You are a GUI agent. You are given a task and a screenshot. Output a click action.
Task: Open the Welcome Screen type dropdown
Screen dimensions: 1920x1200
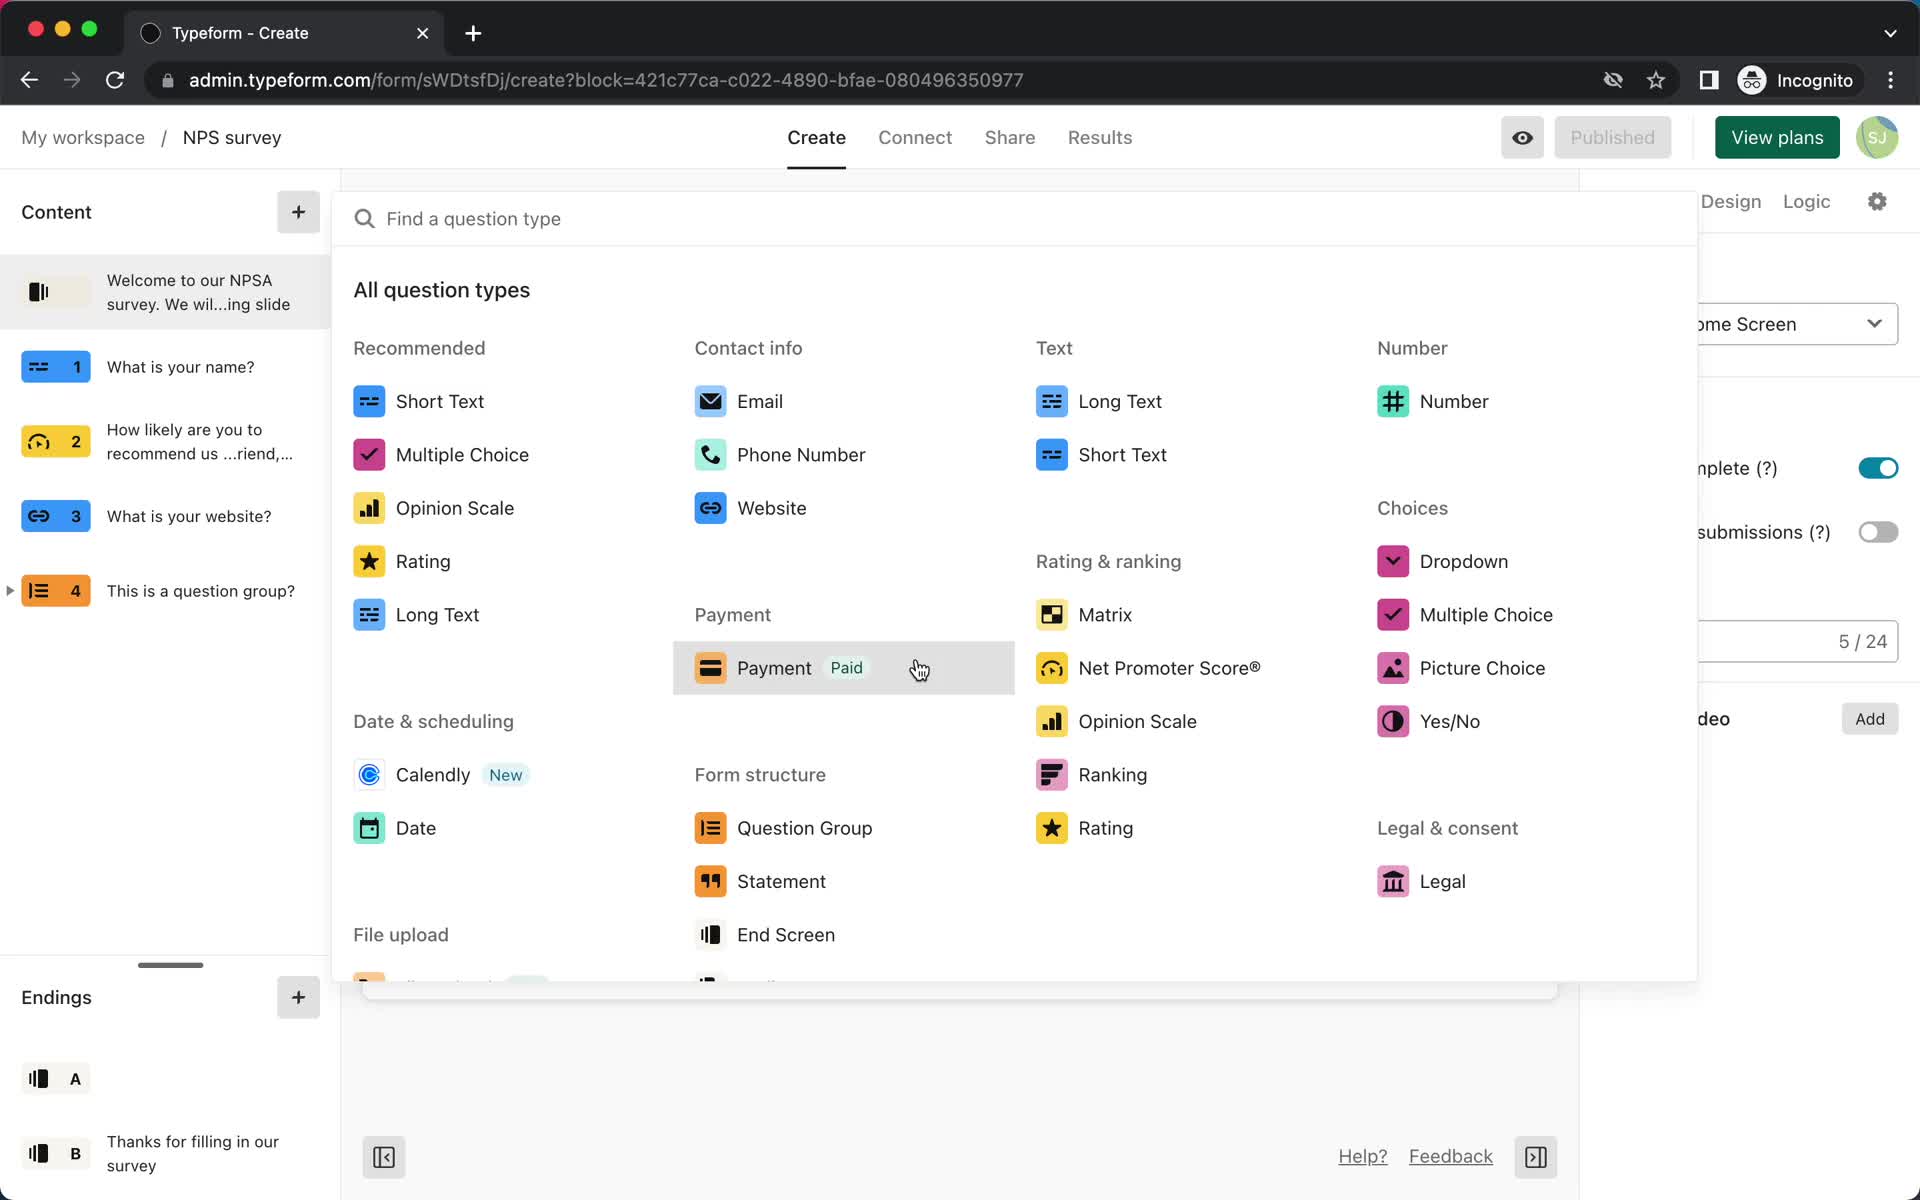pos(1796,324)
